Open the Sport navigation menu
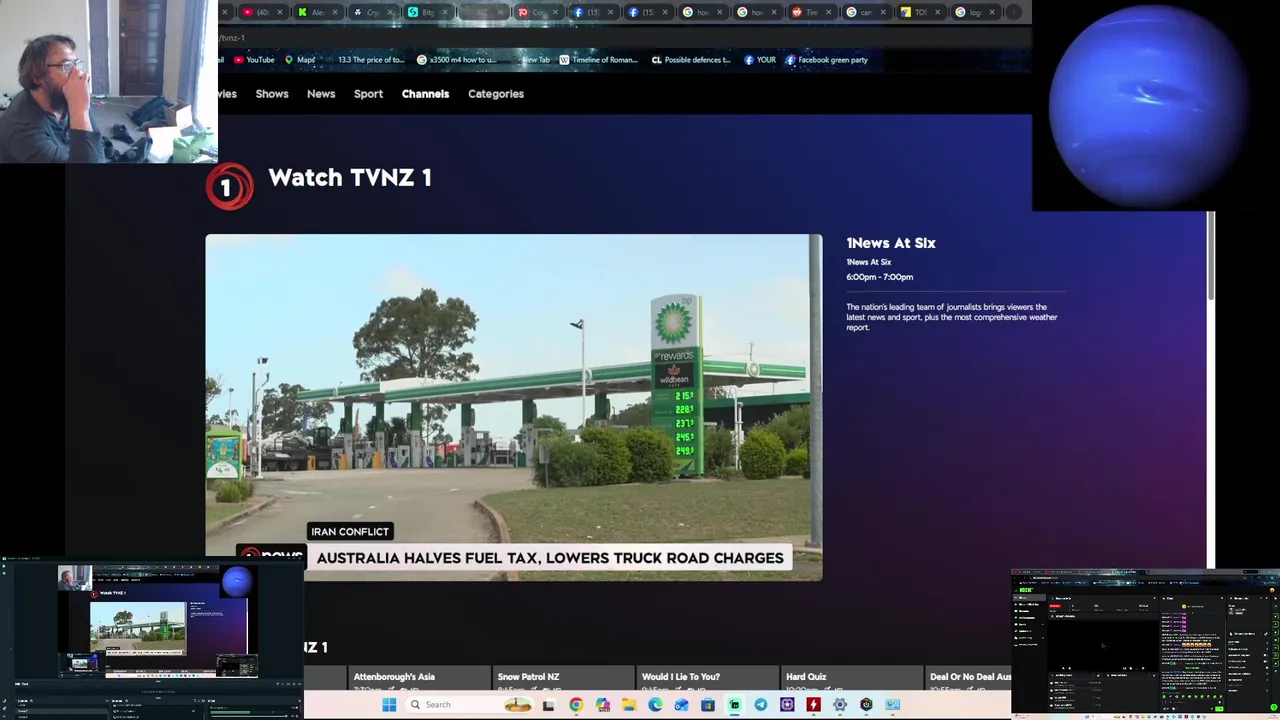 pos(368,94)
